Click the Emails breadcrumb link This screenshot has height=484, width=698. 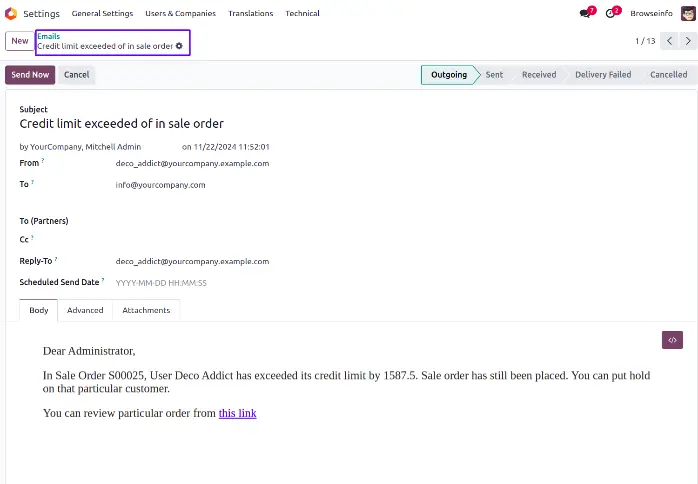tap(48, 36)
